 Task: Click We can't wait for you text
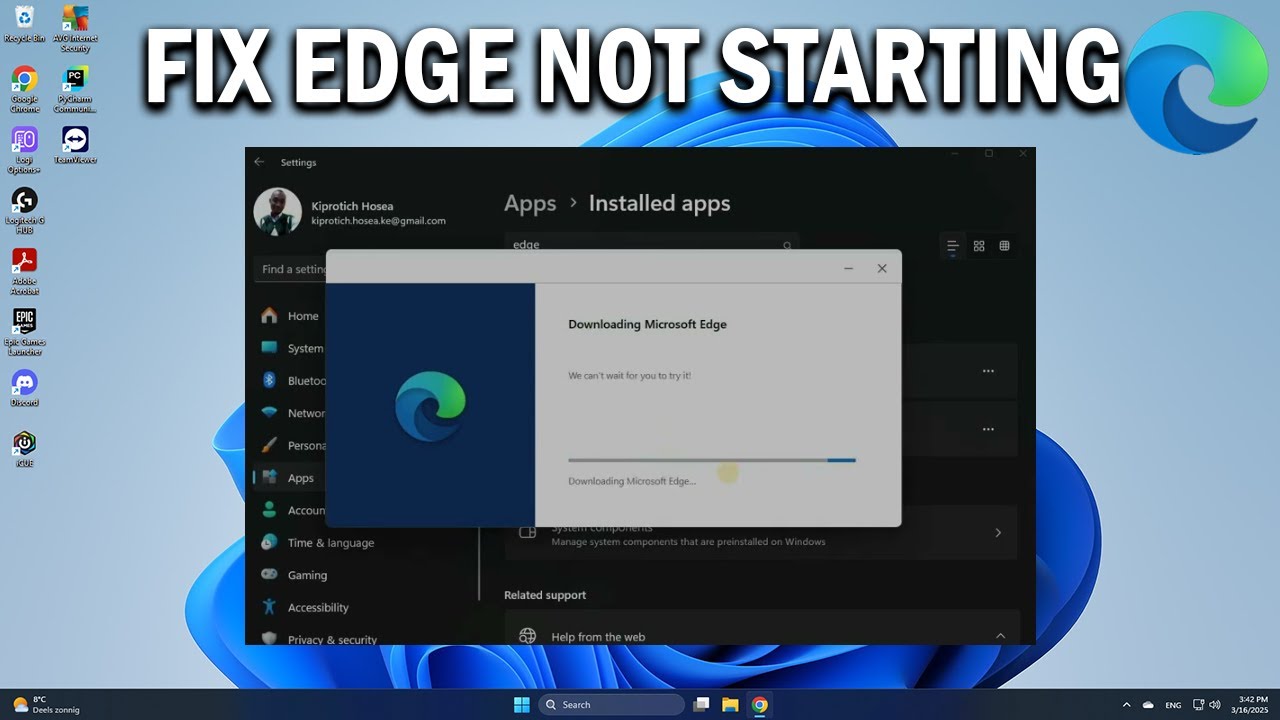coord(629,376)
